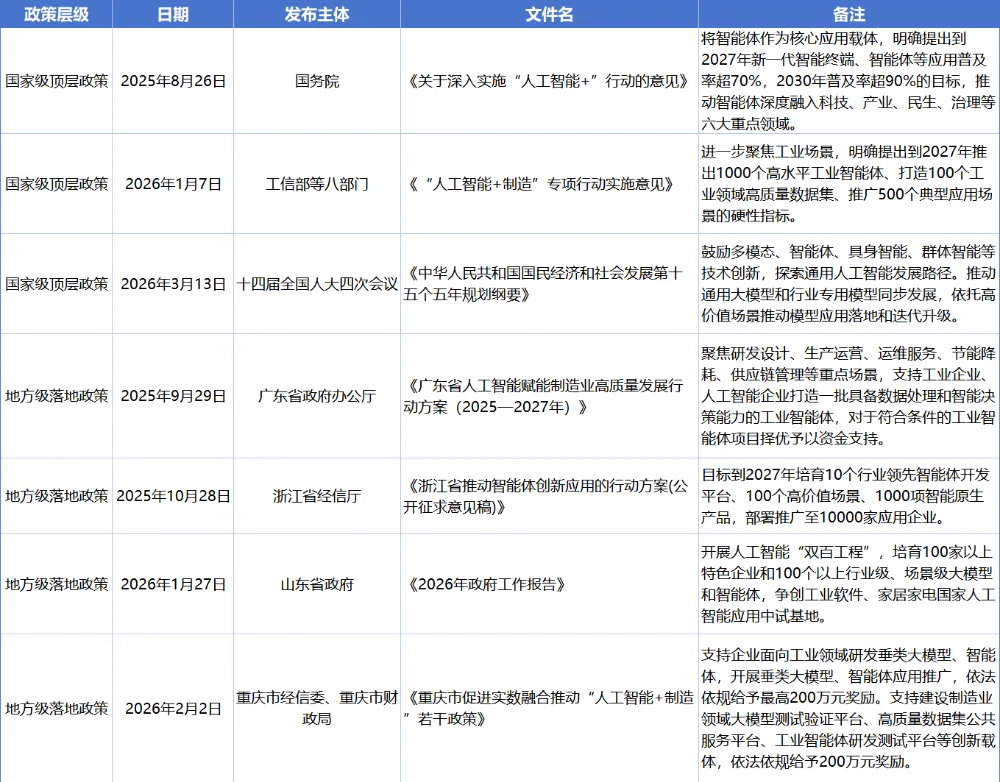Select the date cell 2026年1月7日
This screenshot has height=782, width=1000.
[173, 184]
